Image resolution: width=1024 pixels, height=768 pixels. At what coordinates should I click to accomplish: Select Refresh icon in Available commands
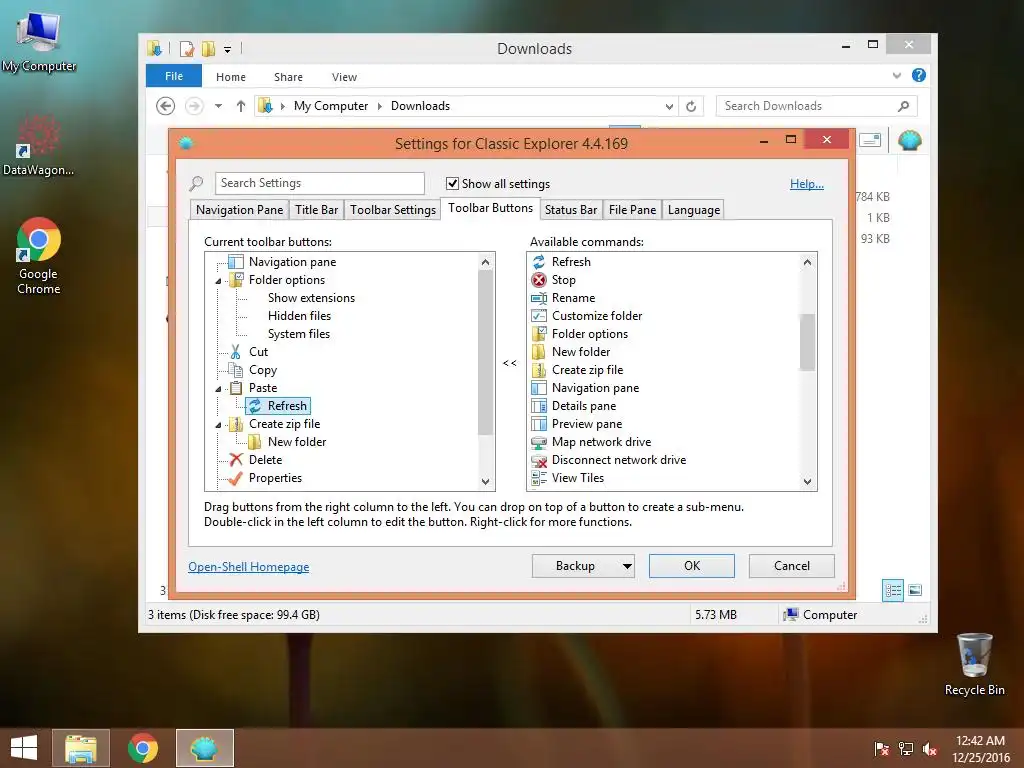click(x=539, y=262)
